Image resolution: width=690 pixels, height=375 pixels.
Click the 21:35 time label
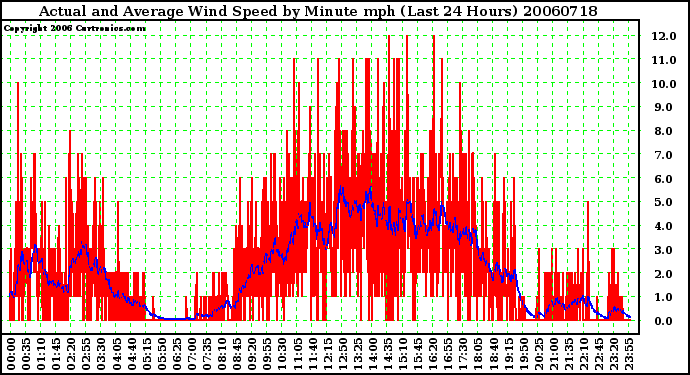click(569, 354)
